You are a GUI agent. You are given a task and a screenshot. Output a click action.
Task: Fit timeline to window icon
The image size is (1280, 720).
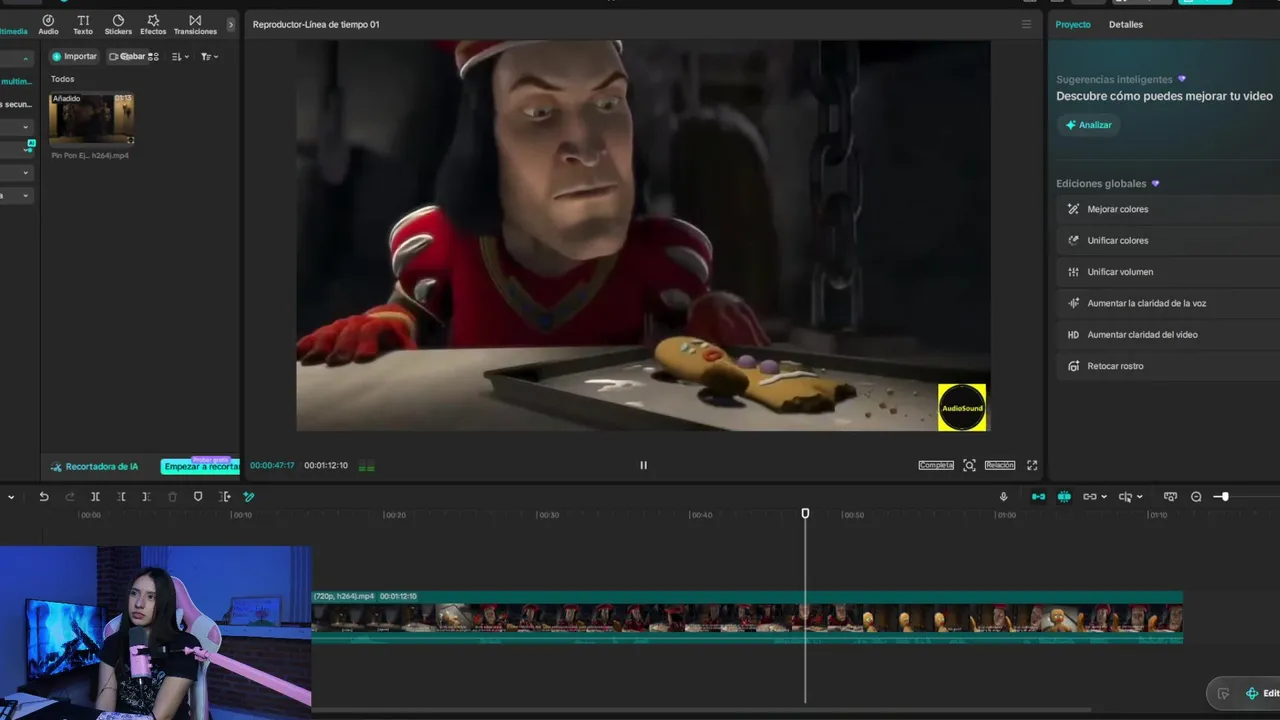point(1170,497)
